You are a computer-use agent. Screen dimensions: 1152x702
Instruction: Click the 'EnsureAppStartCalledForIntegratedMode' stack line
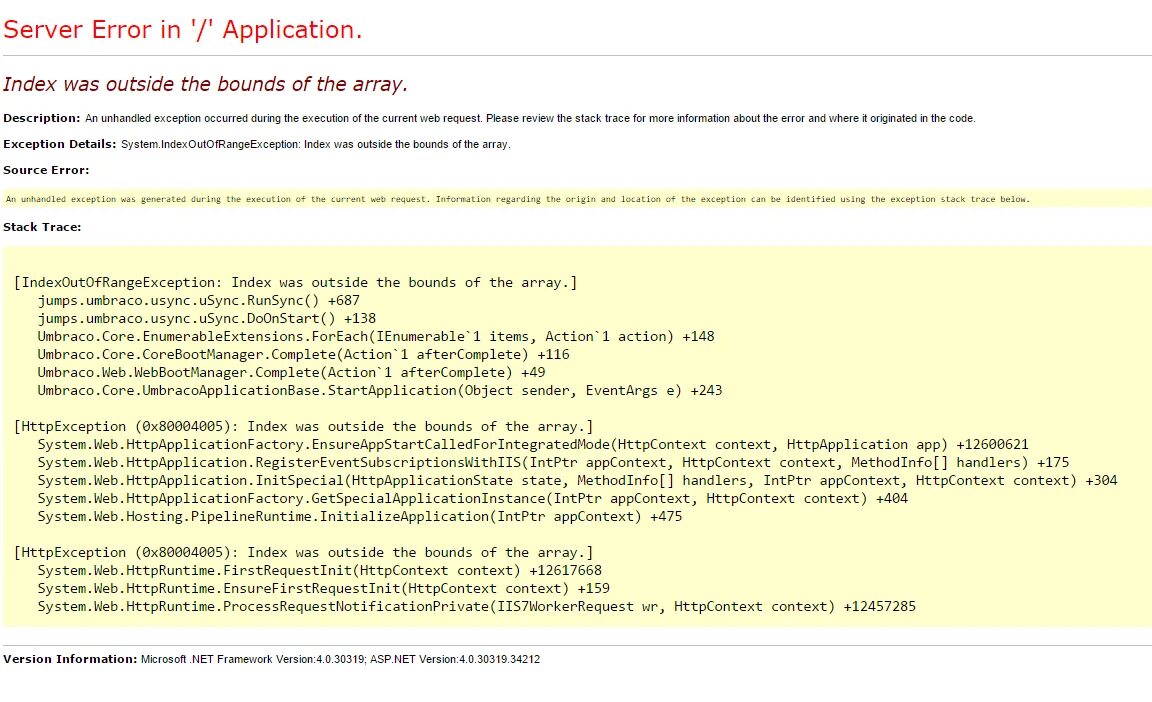coord(533,445)
